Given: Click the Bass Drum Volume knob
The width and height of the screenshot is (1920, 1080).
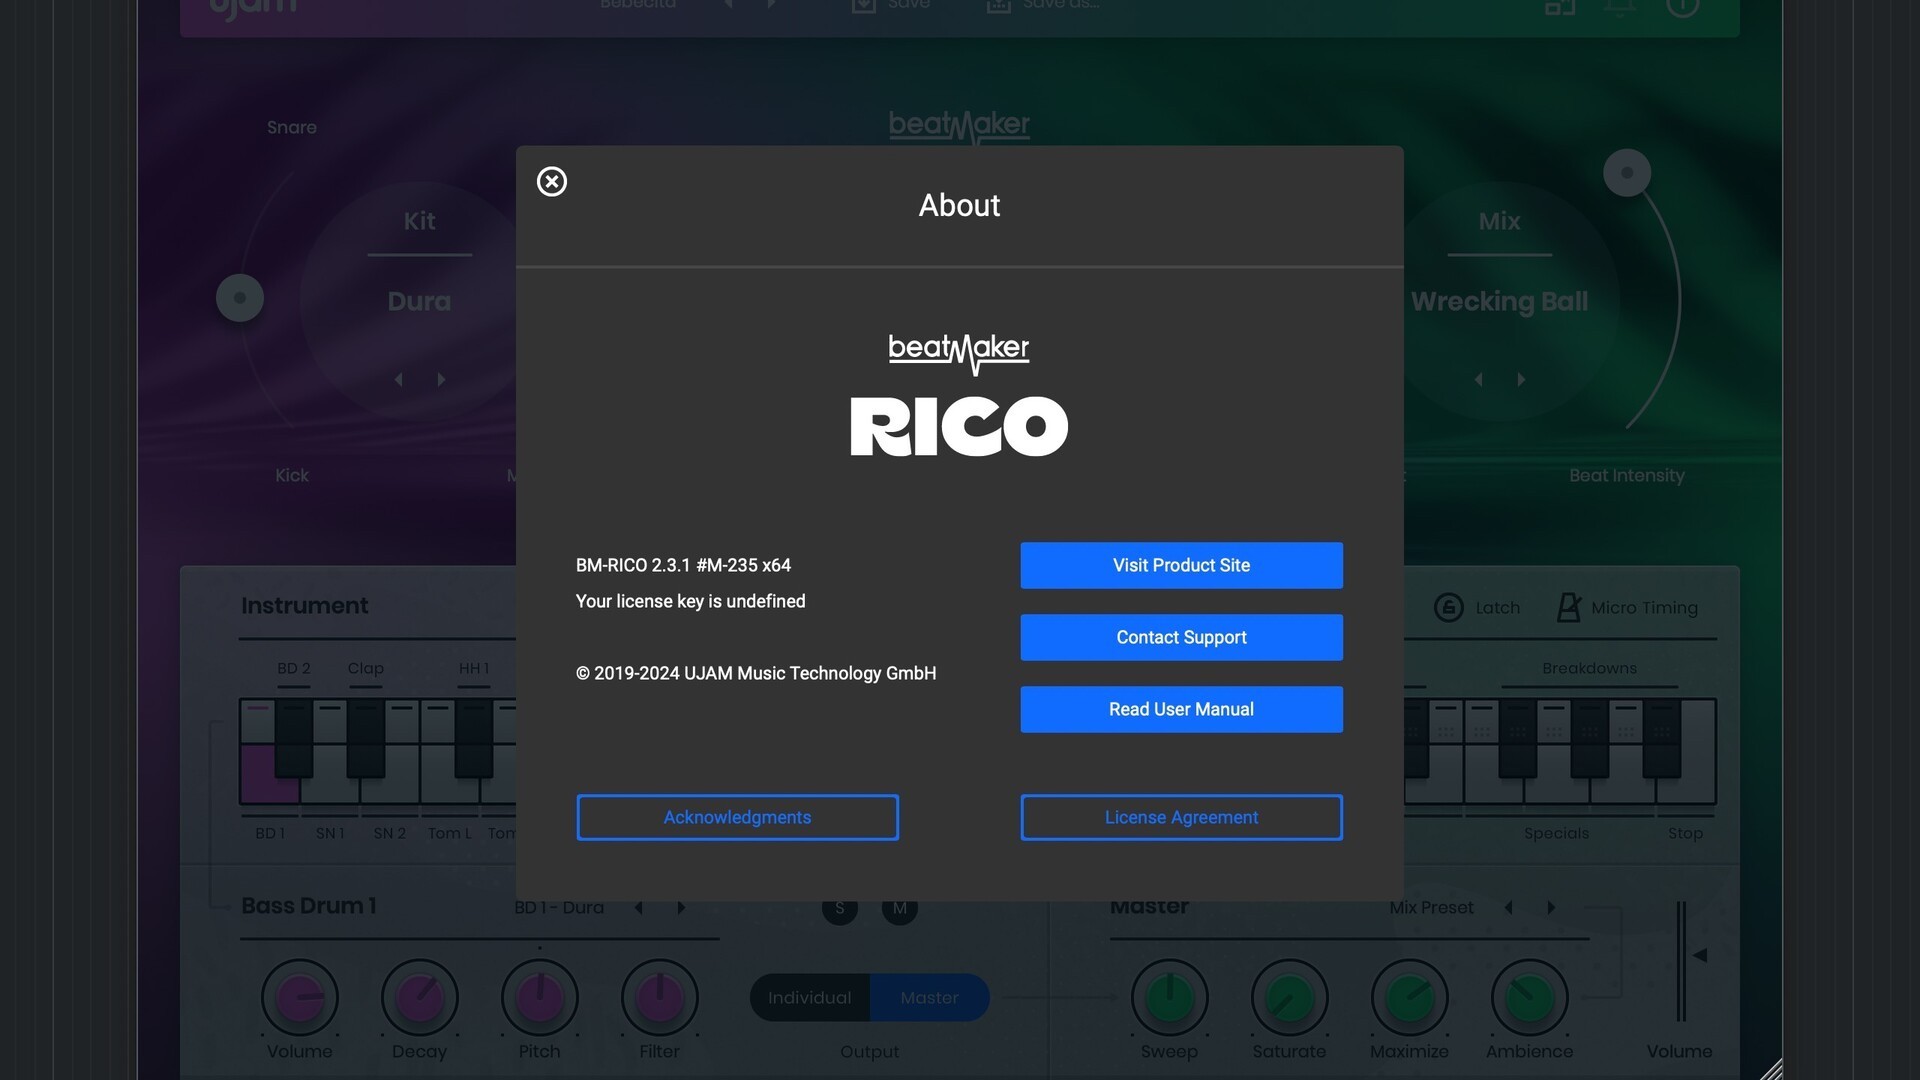Looking at the screenshot, I should (299, 997).
